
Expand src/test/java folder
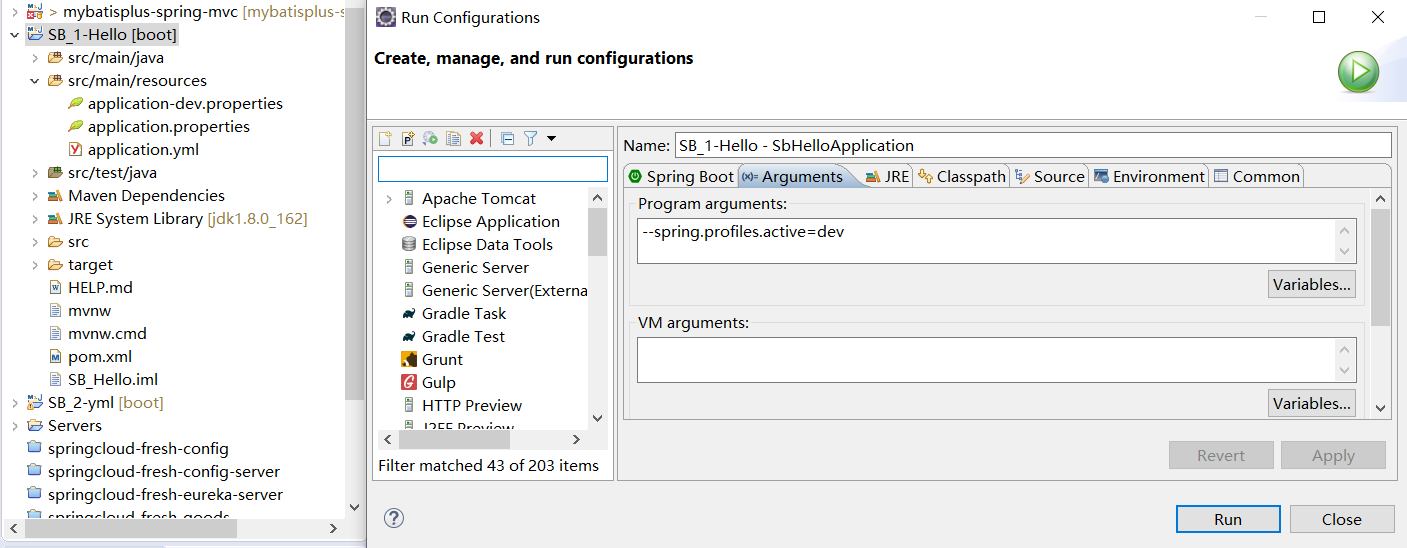pos(34,173)
